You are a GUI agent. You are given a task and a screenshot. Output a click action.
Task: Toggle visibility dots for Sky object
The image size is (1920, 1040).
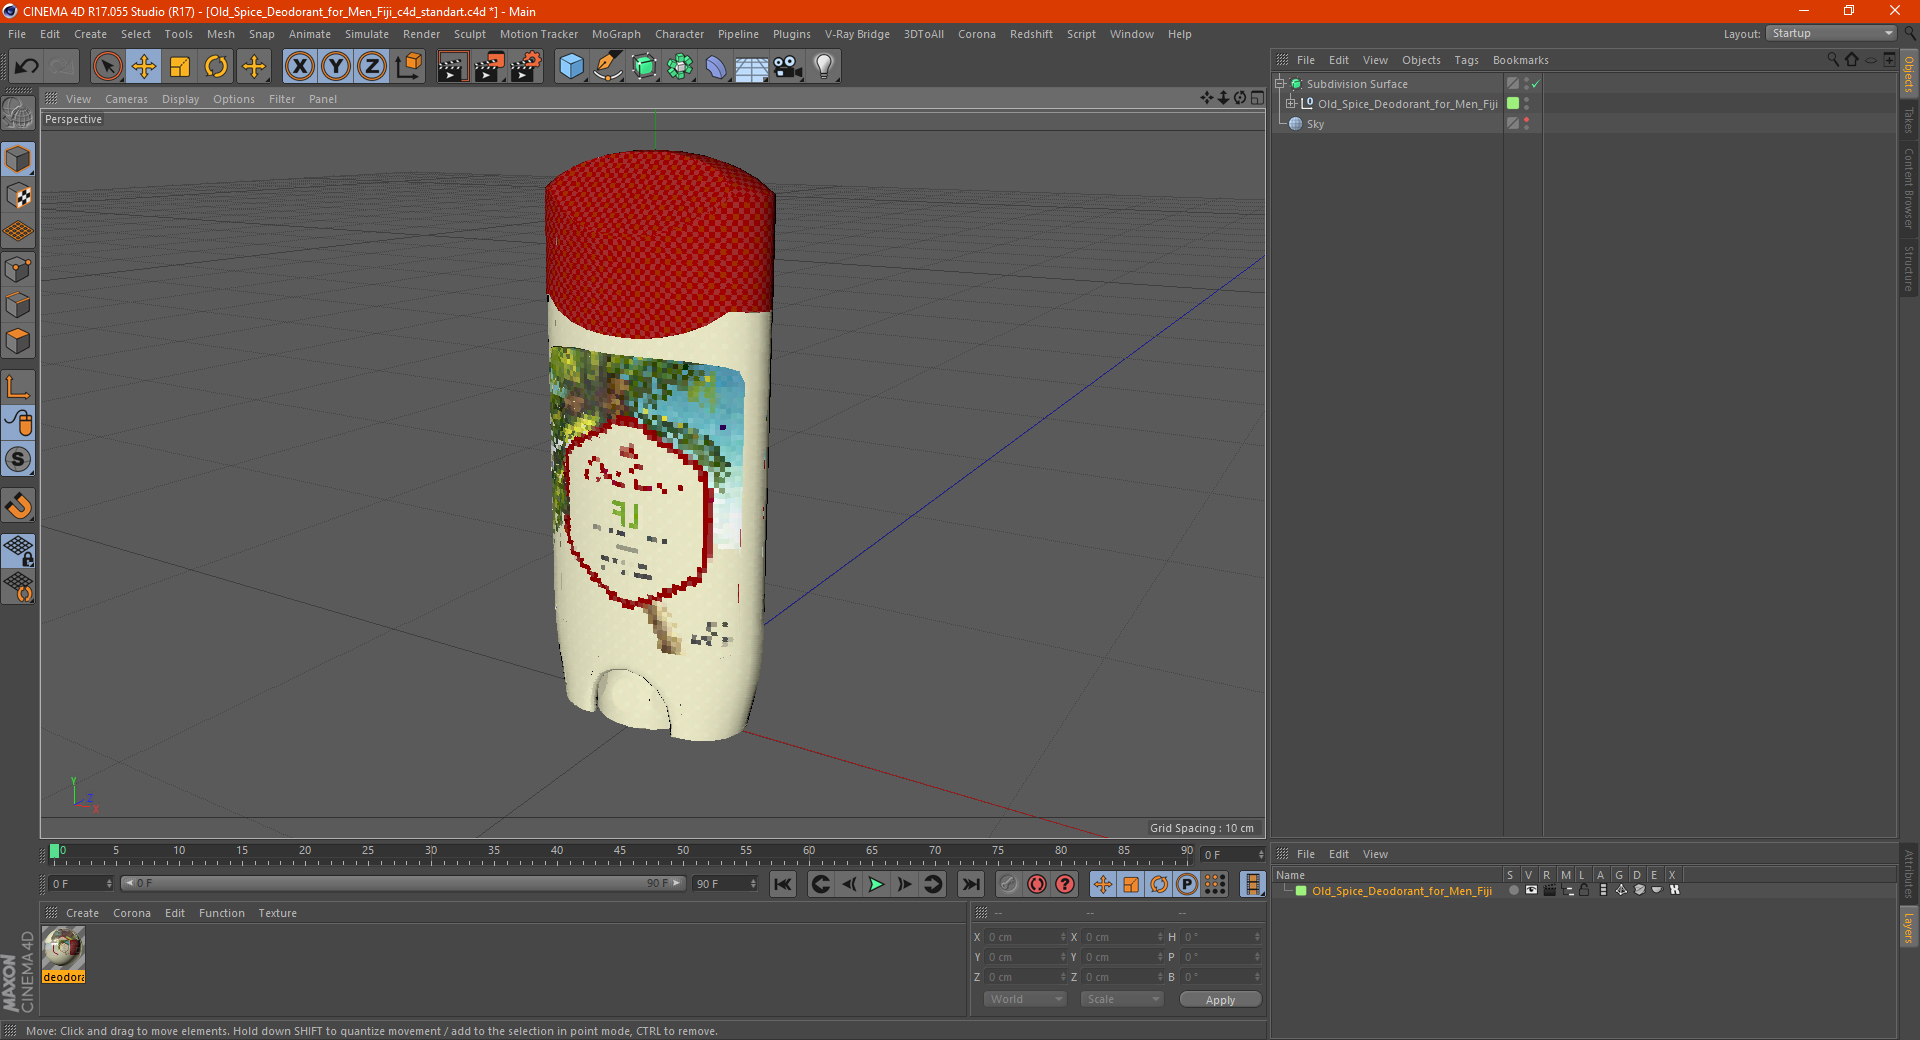pos(1526,124)
